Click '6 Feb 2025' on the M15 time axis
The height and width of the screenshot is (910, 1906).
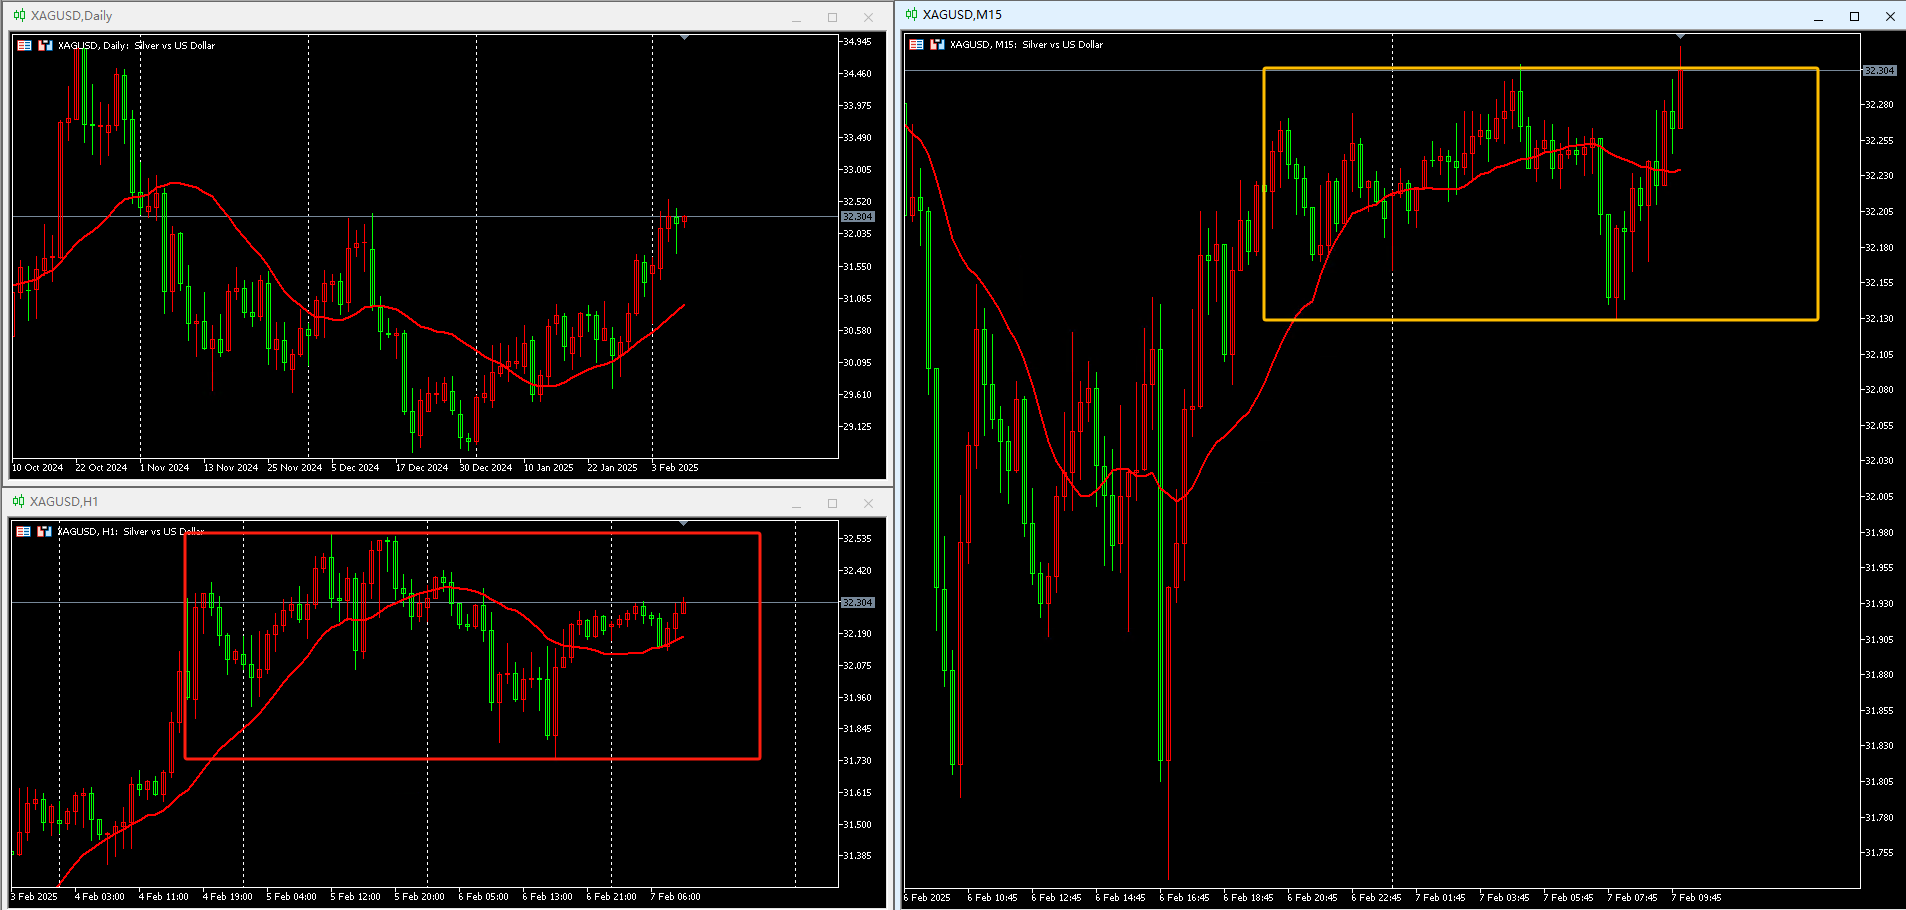[x=927, y=898]
